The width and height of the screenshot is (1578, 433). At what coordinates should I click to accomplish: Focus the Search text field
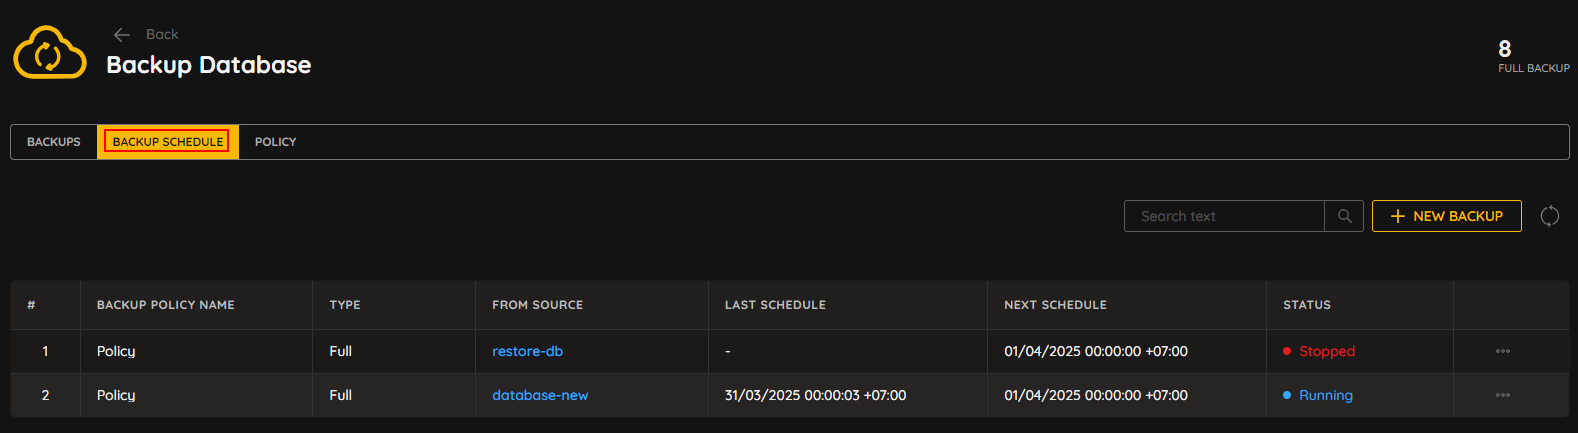[x=1224, y=216]
